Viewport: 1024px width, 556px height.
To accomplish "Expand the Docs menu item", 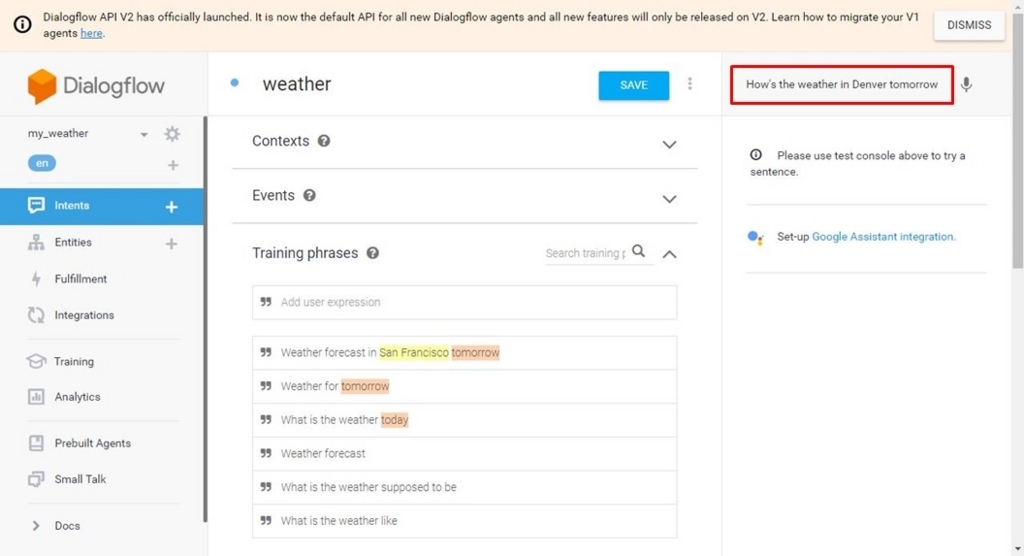I will tap(36, 525).
